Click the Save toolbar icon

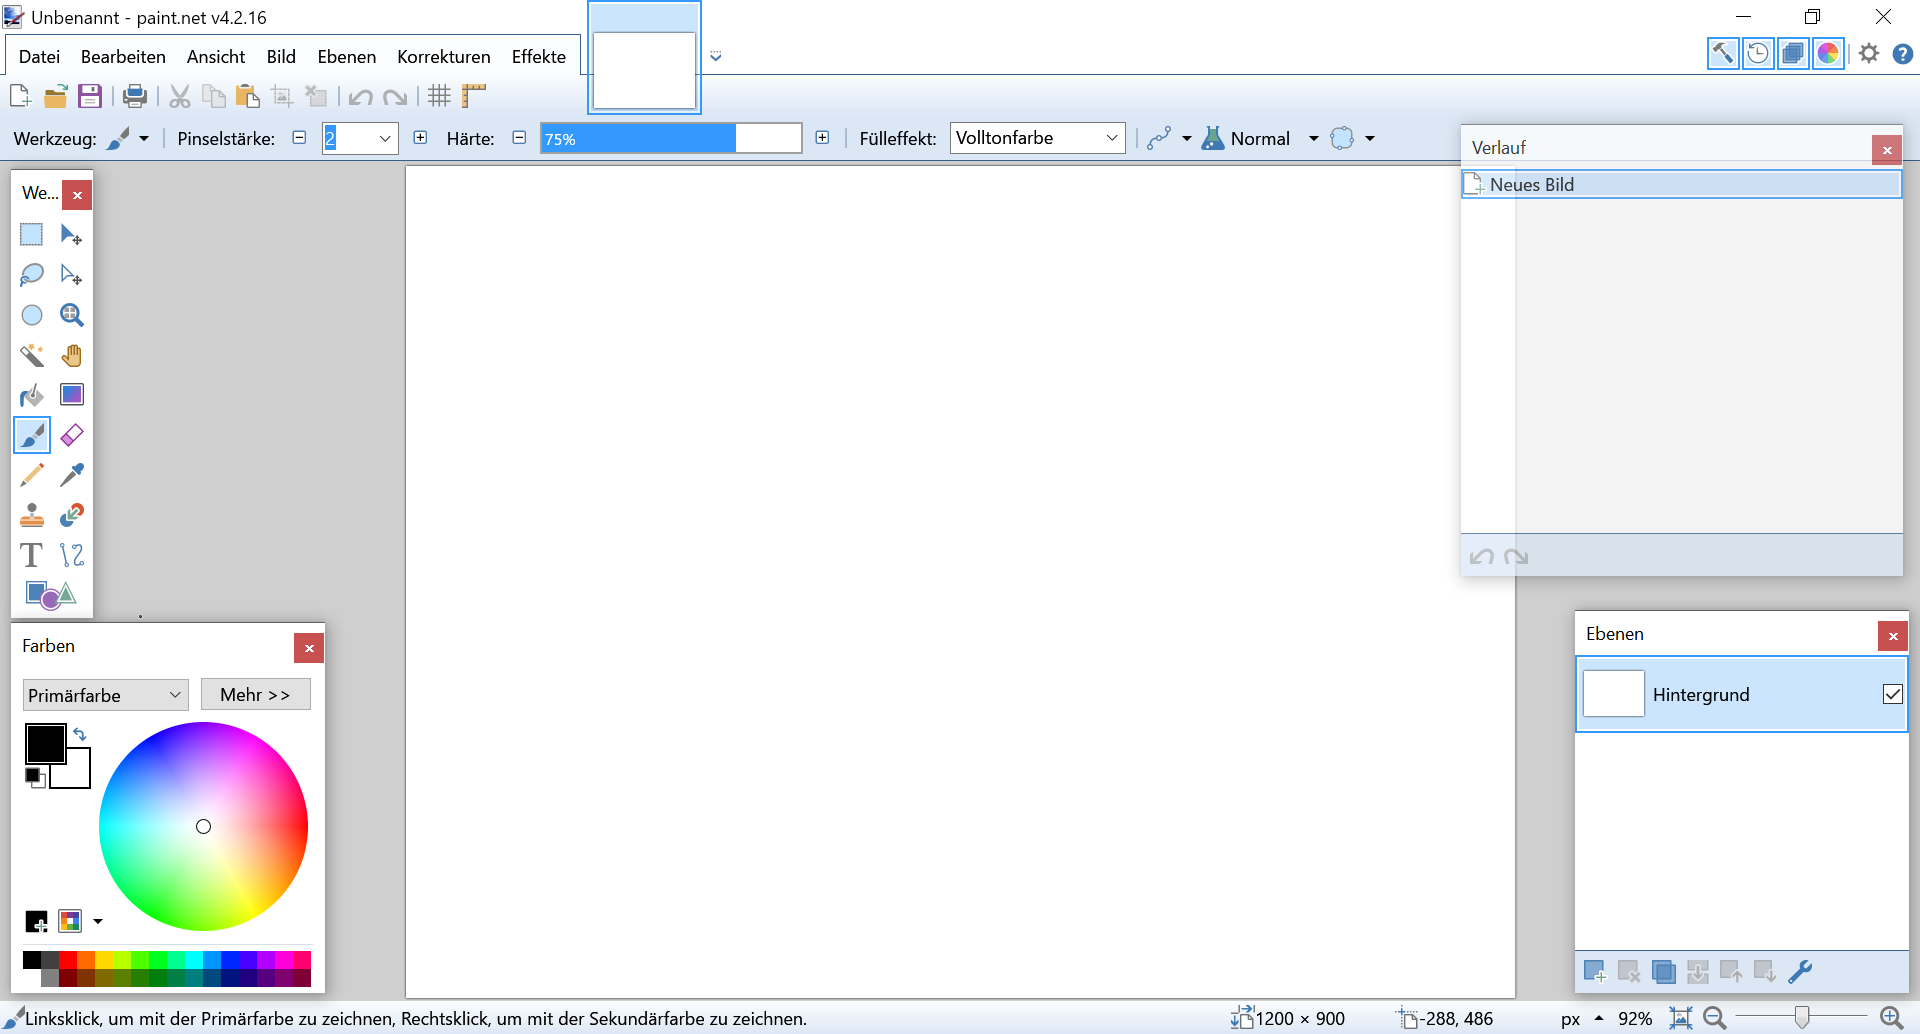(90, 96)
